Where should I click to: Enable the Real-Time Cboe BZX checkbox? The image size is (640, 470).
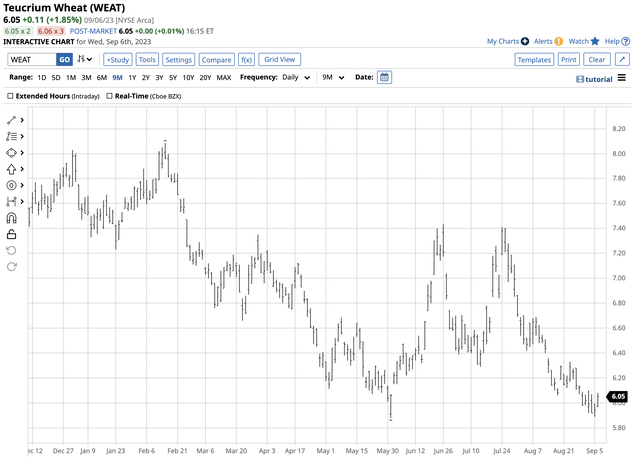pyautogui.click(x=109, y=96)
